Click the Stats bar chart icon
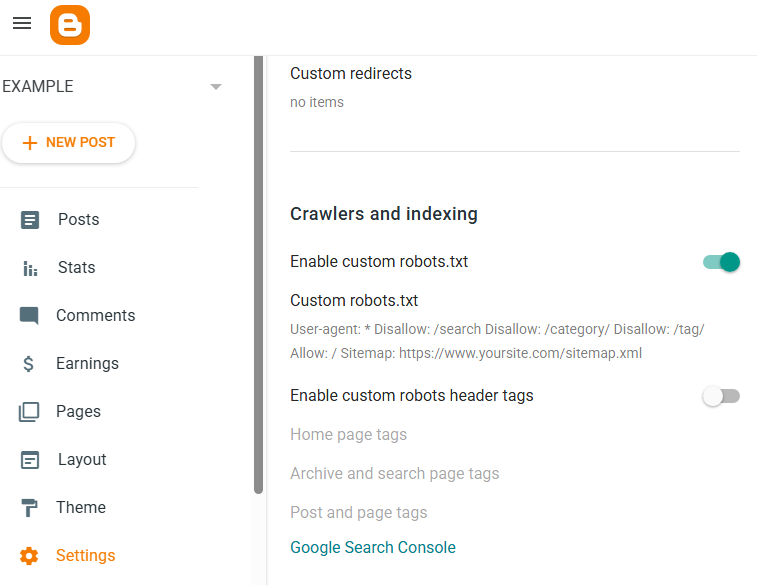 pos(30,268)
